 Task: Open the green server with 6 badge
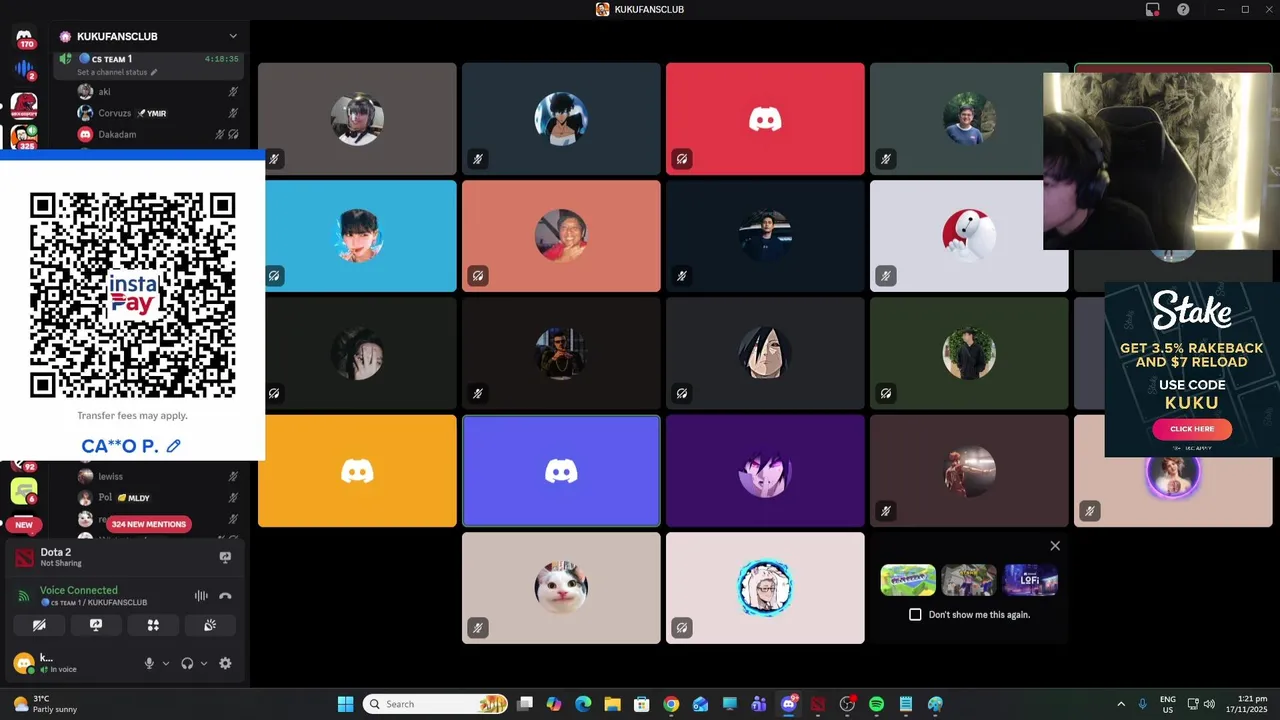pyautogui.click(x=24, y=490)
